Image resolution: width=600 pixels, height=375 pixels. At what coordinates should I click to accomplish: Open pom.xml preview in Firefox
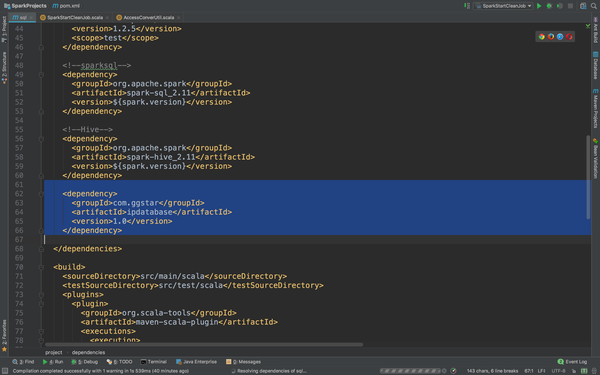point(551,37)
